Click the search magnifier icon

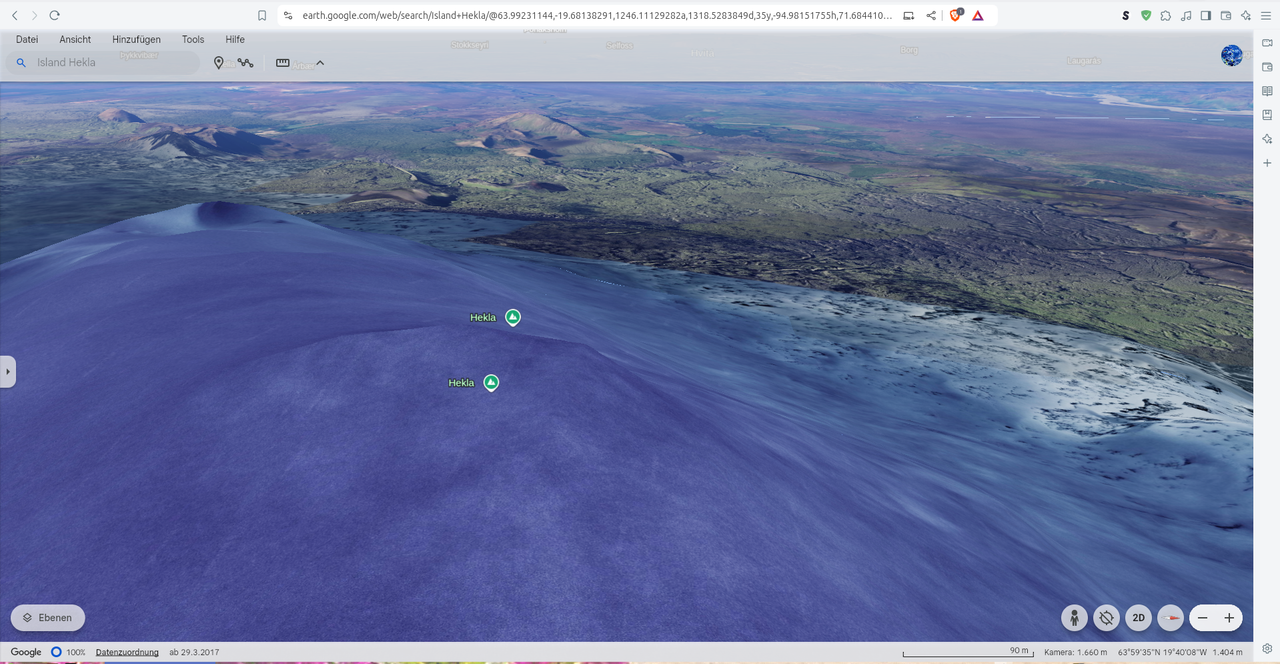(x=21, y=62)
